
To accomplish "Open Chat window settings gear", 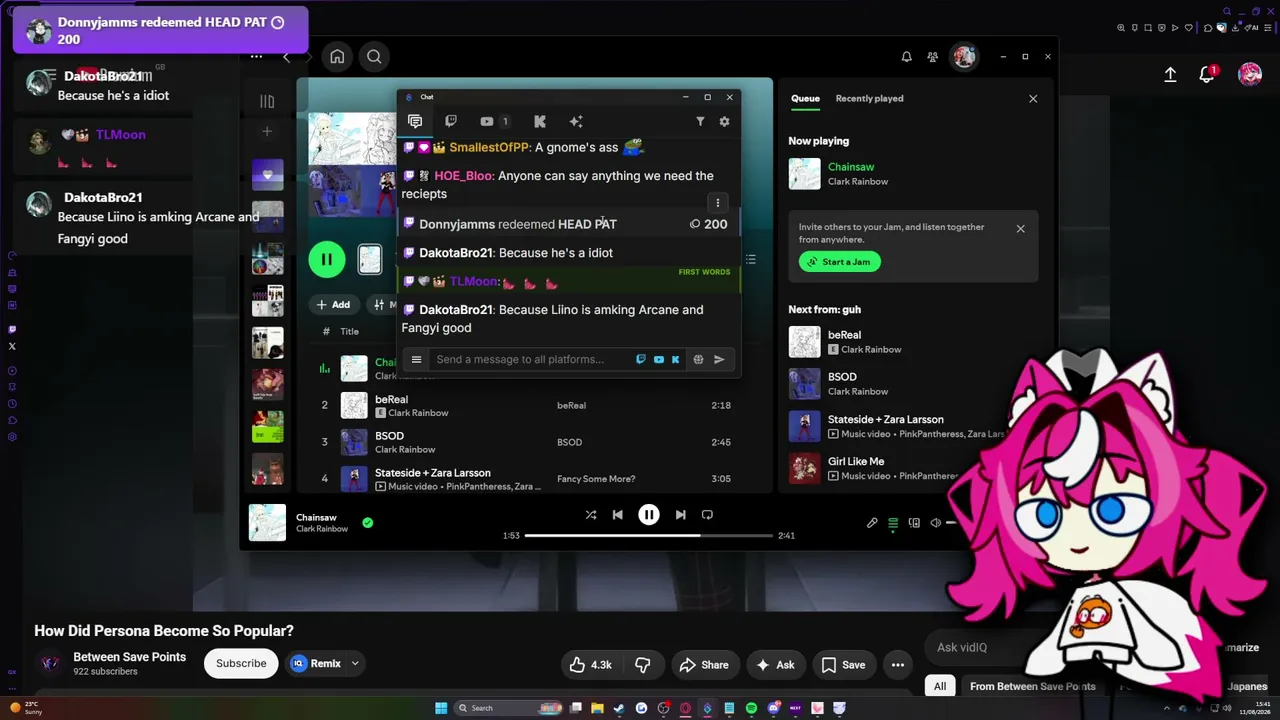I will coord(724,121).
